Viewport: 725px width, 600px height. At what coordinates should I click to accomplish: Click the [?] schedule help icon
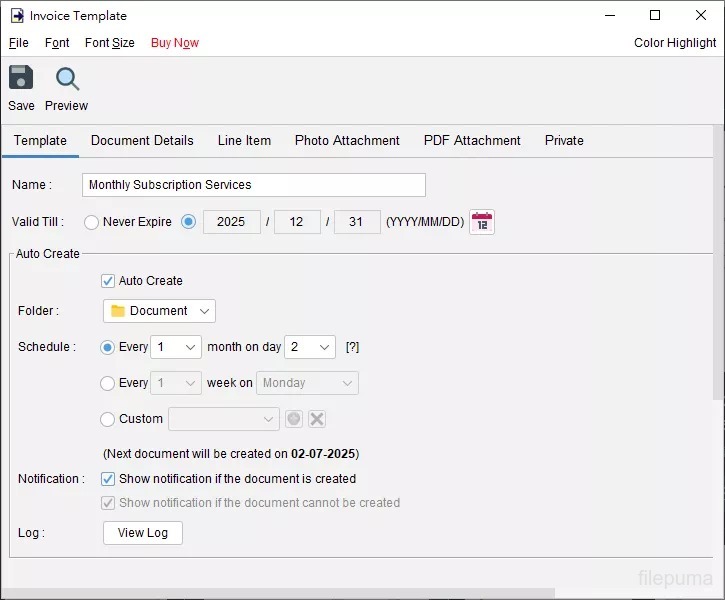click(352, 347)
